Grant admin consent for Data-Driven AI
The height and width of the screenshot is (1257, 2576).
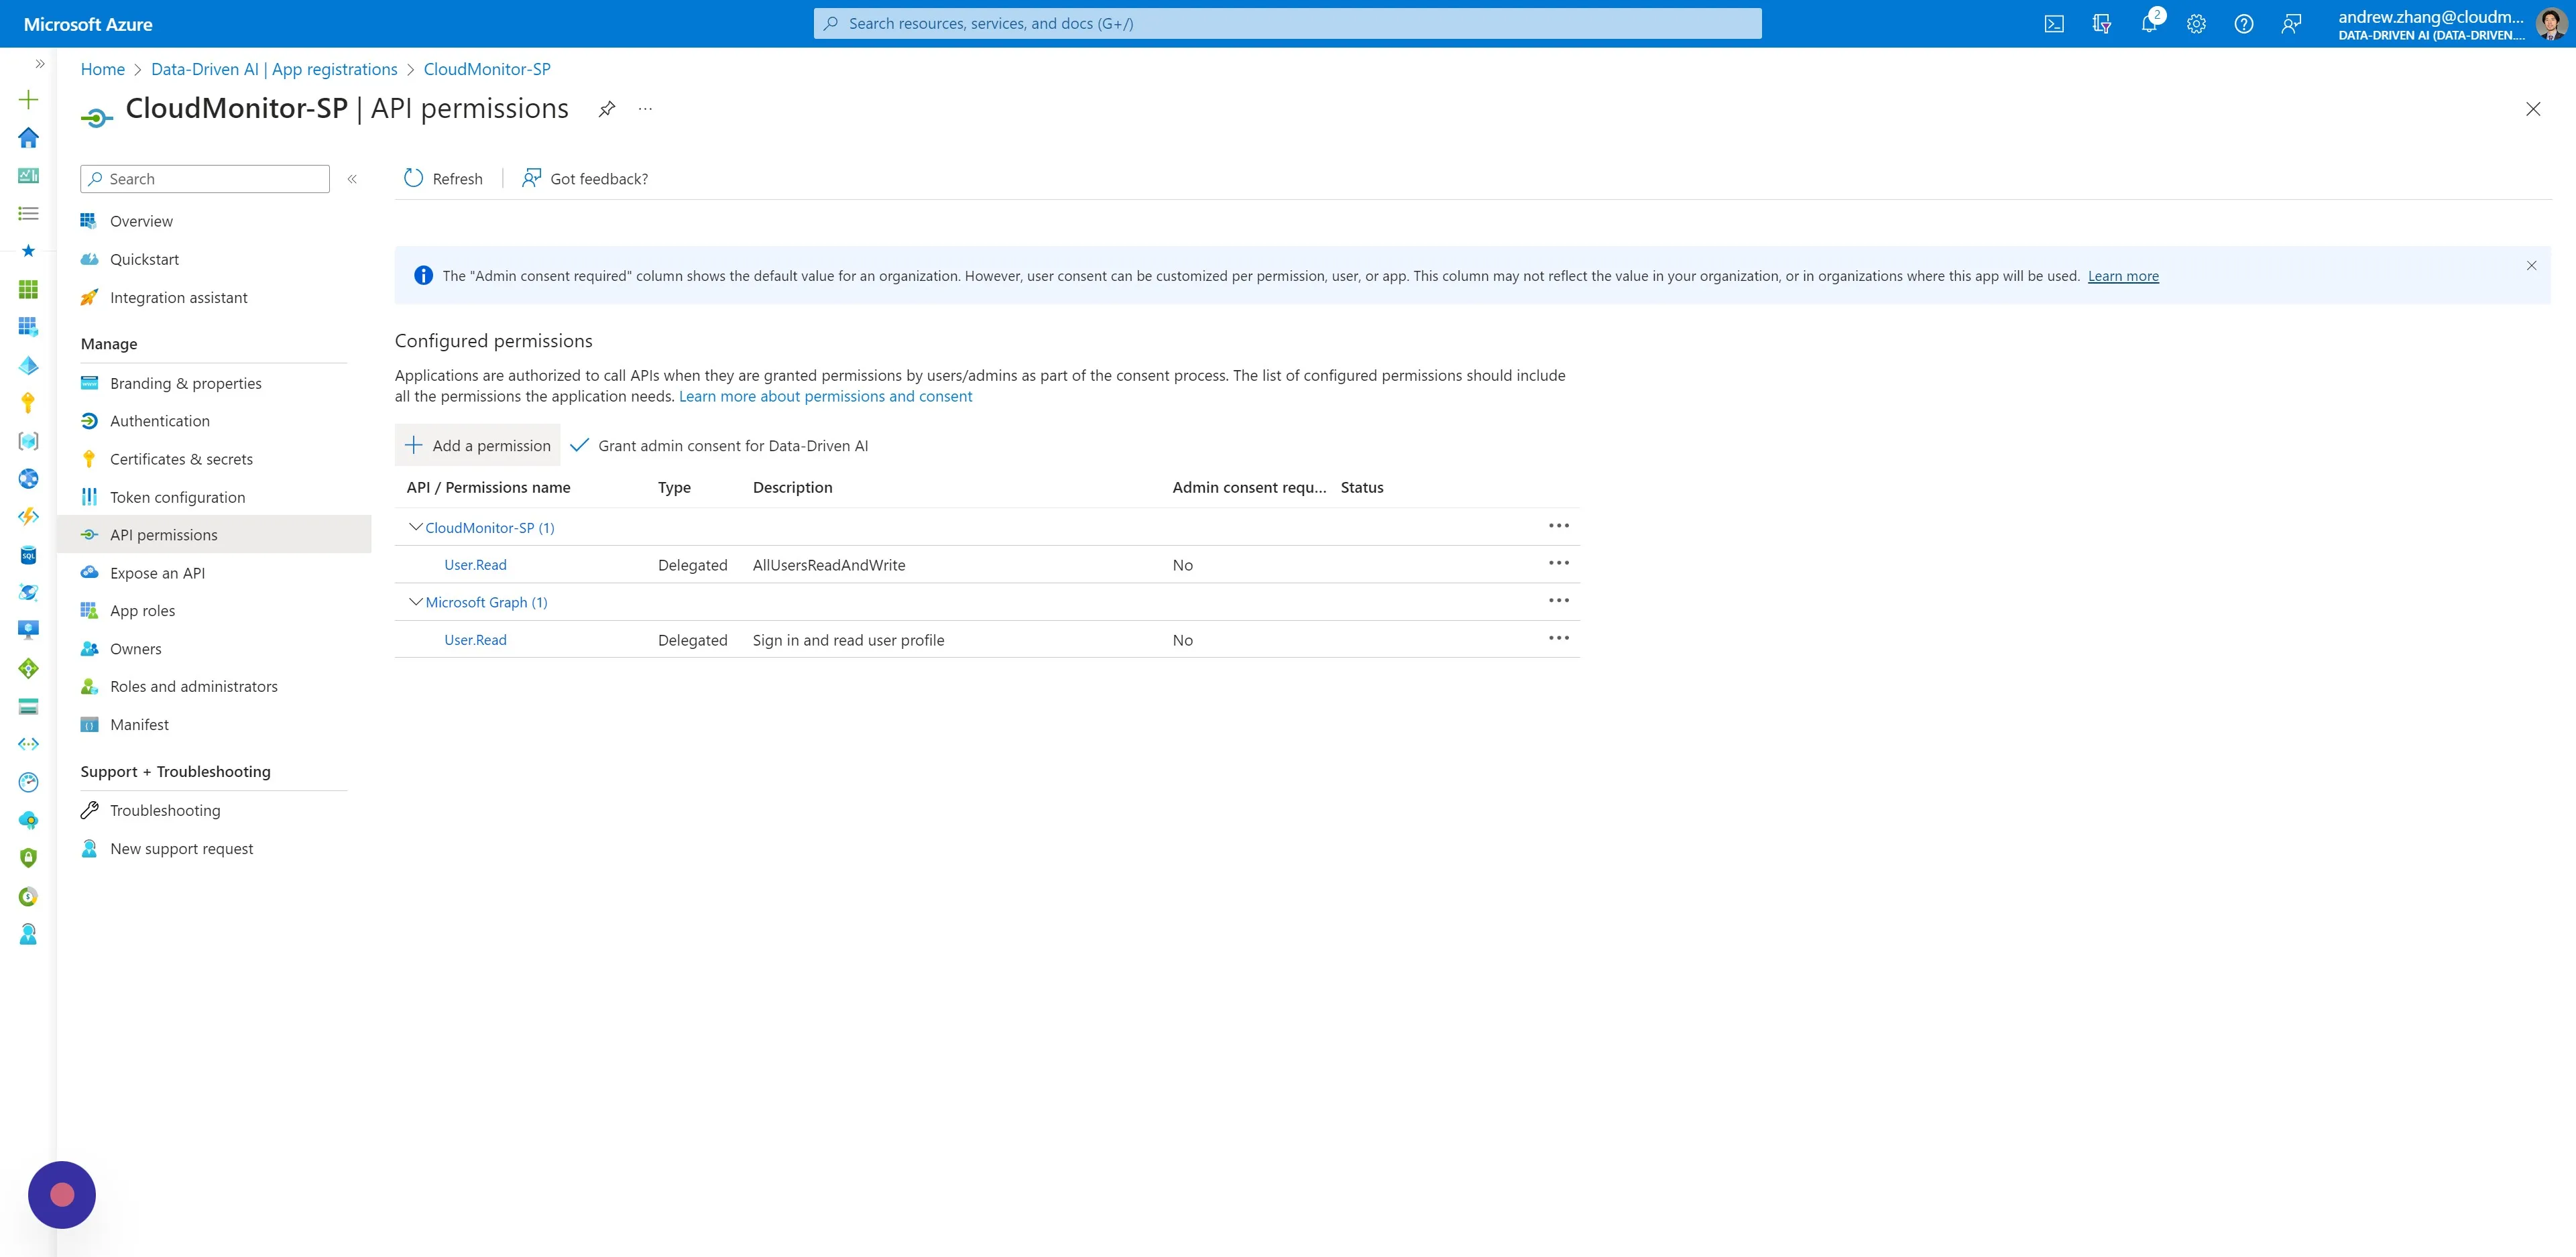pyautogui.click(x=719, y=445)
